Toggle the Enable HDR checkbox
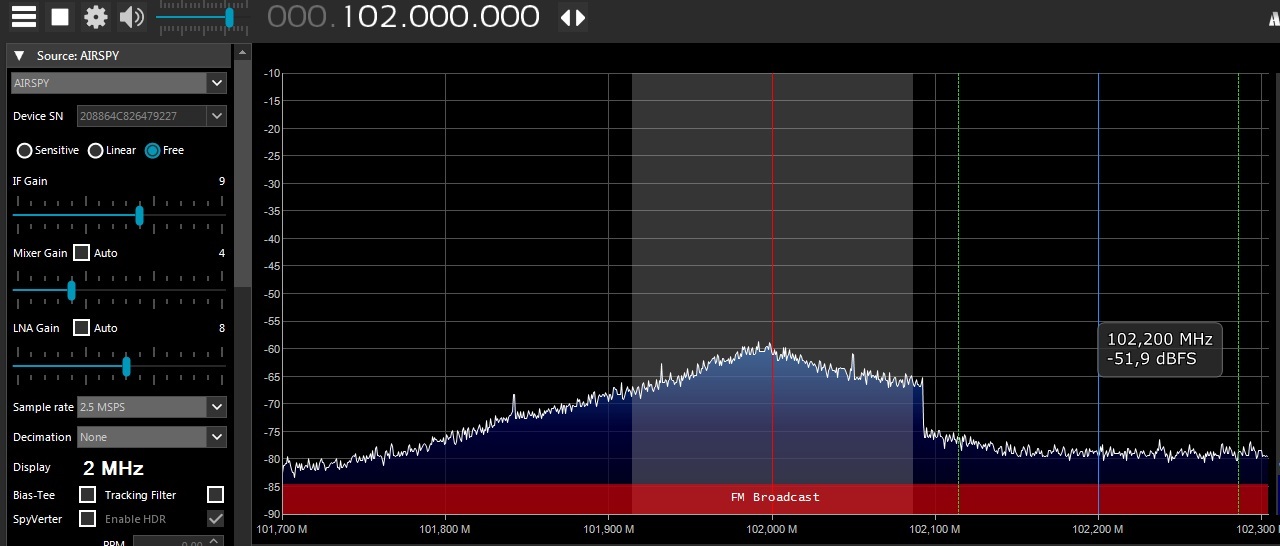This screenshot has width=1280, height=546. click(x=215, y=518)
